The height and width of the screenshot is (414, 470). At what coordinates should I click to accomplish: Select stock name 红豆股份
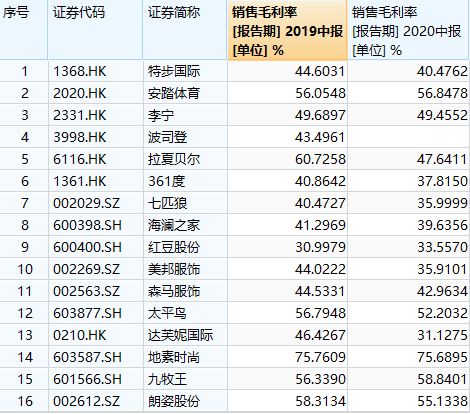pyautogui.click(x=174, y=247)
